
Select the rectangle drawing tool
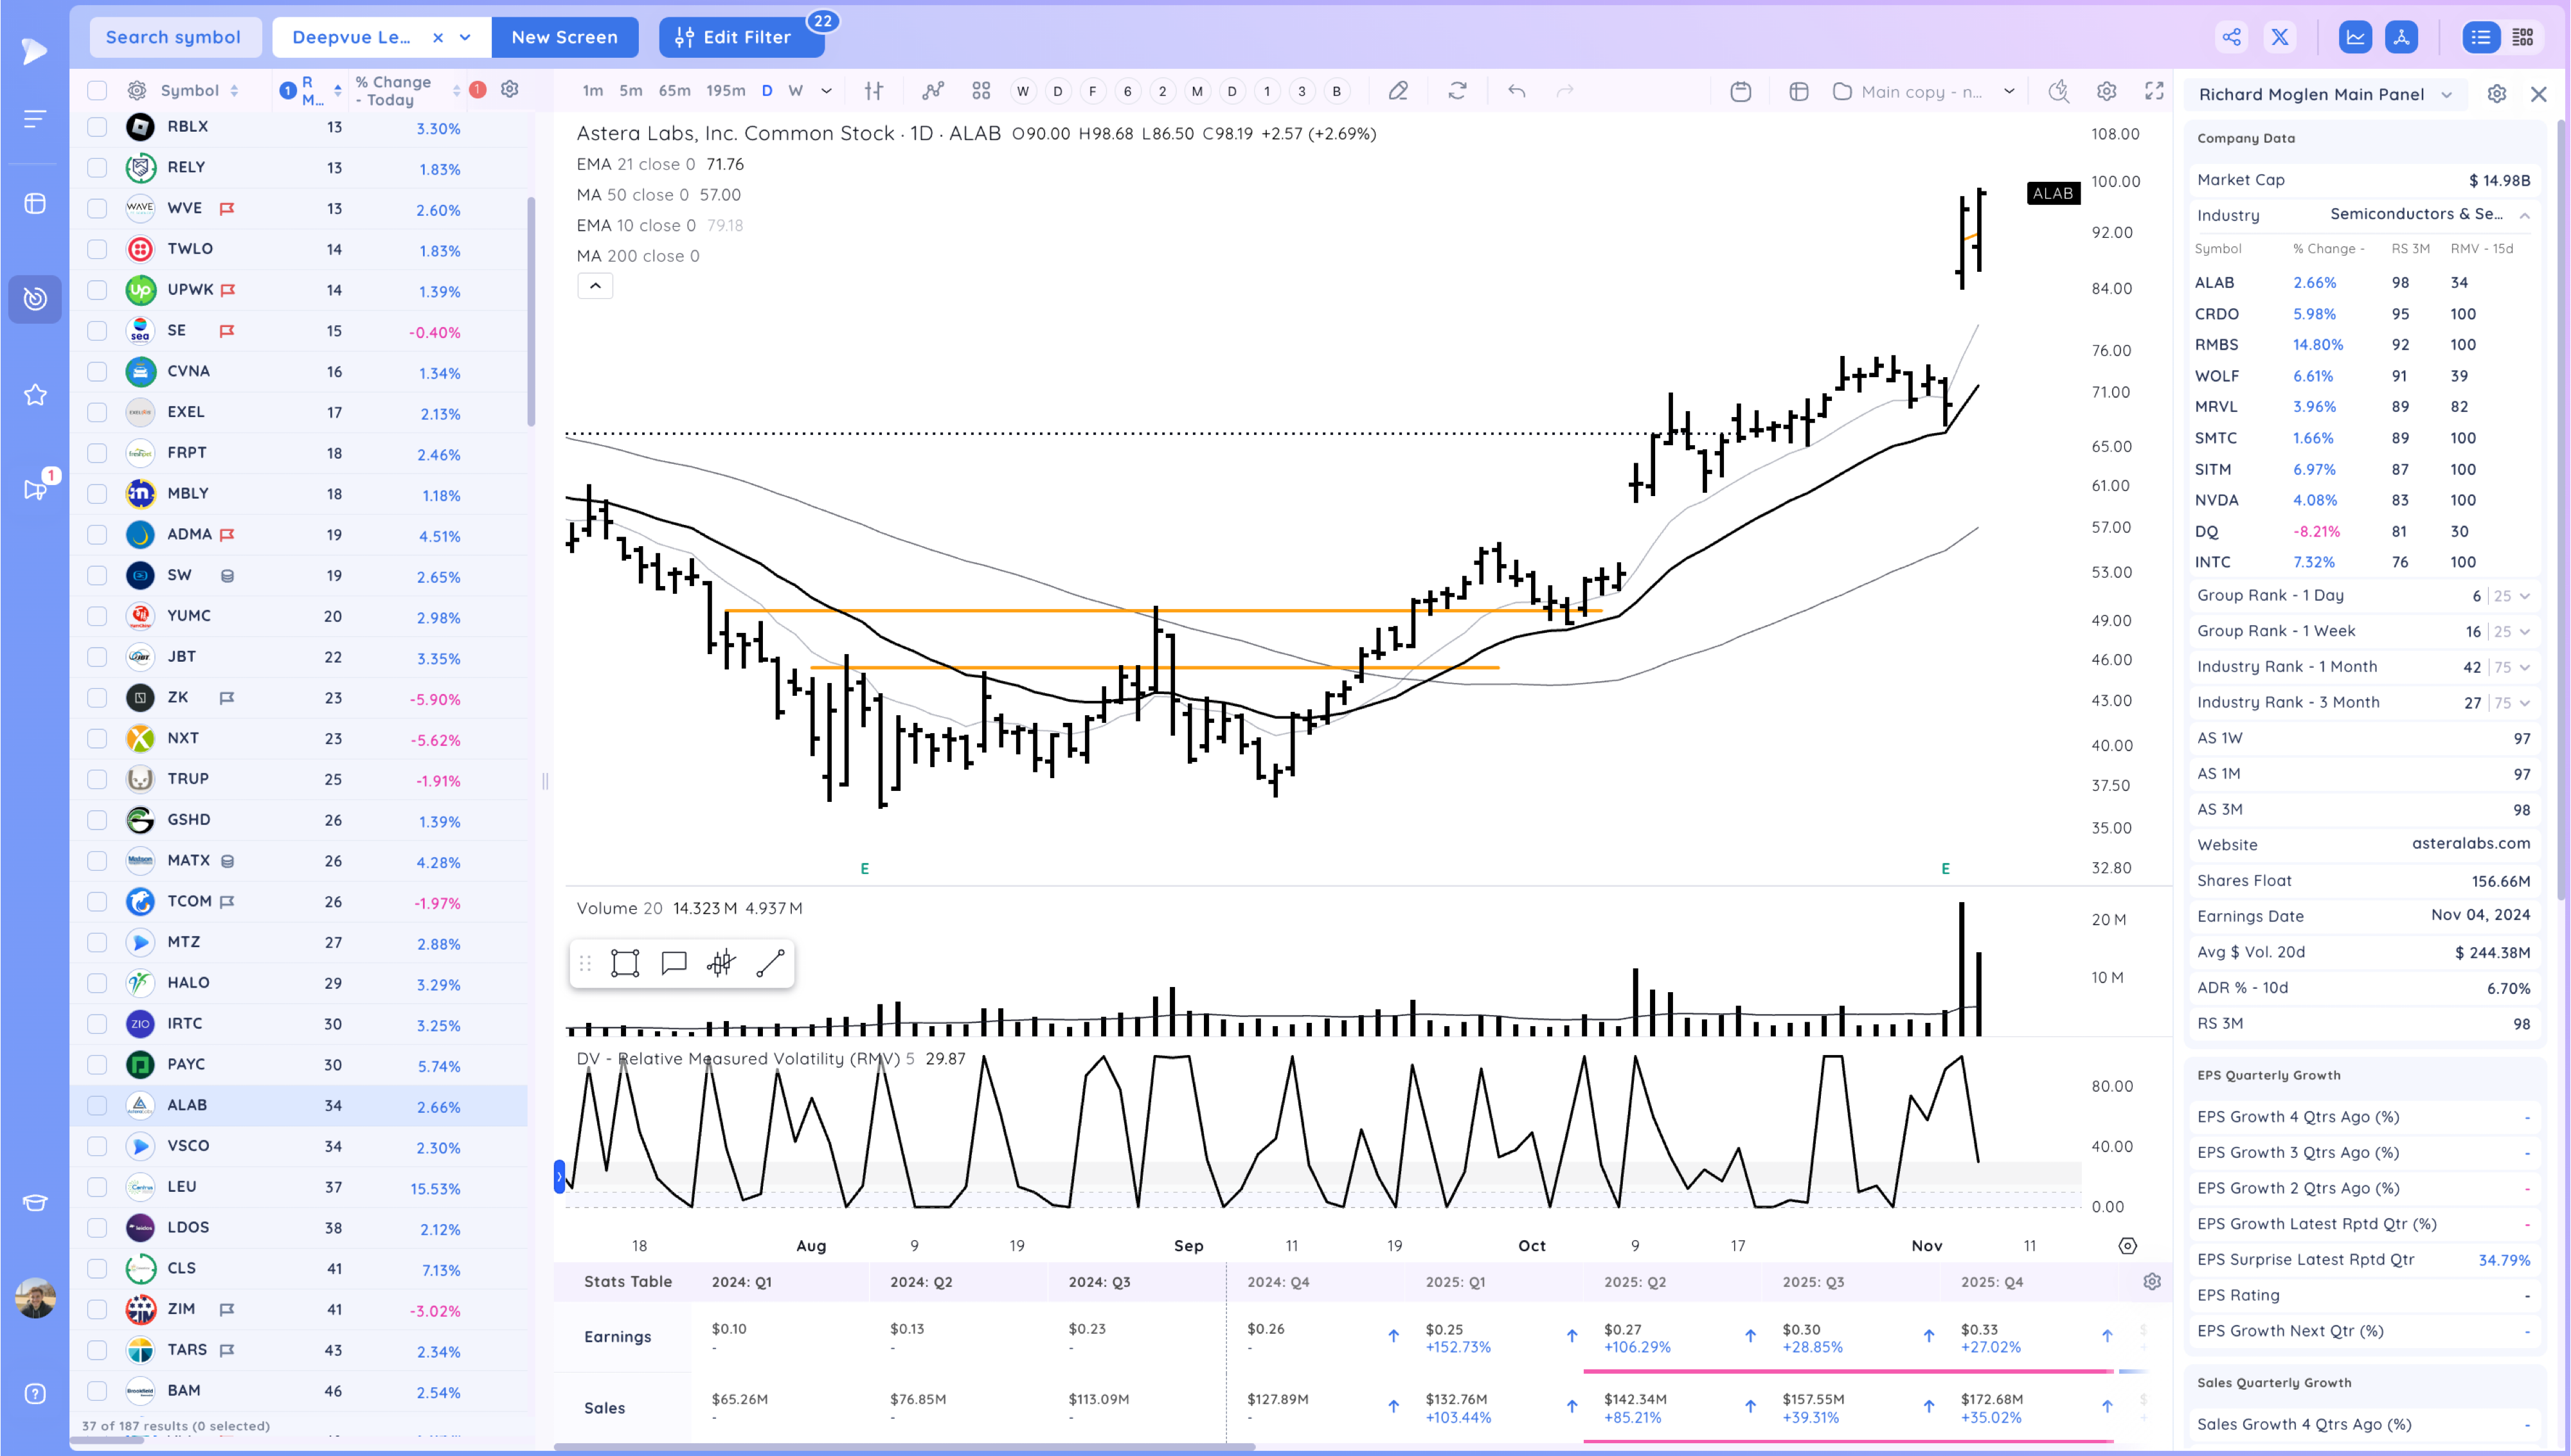click(625, 963)
